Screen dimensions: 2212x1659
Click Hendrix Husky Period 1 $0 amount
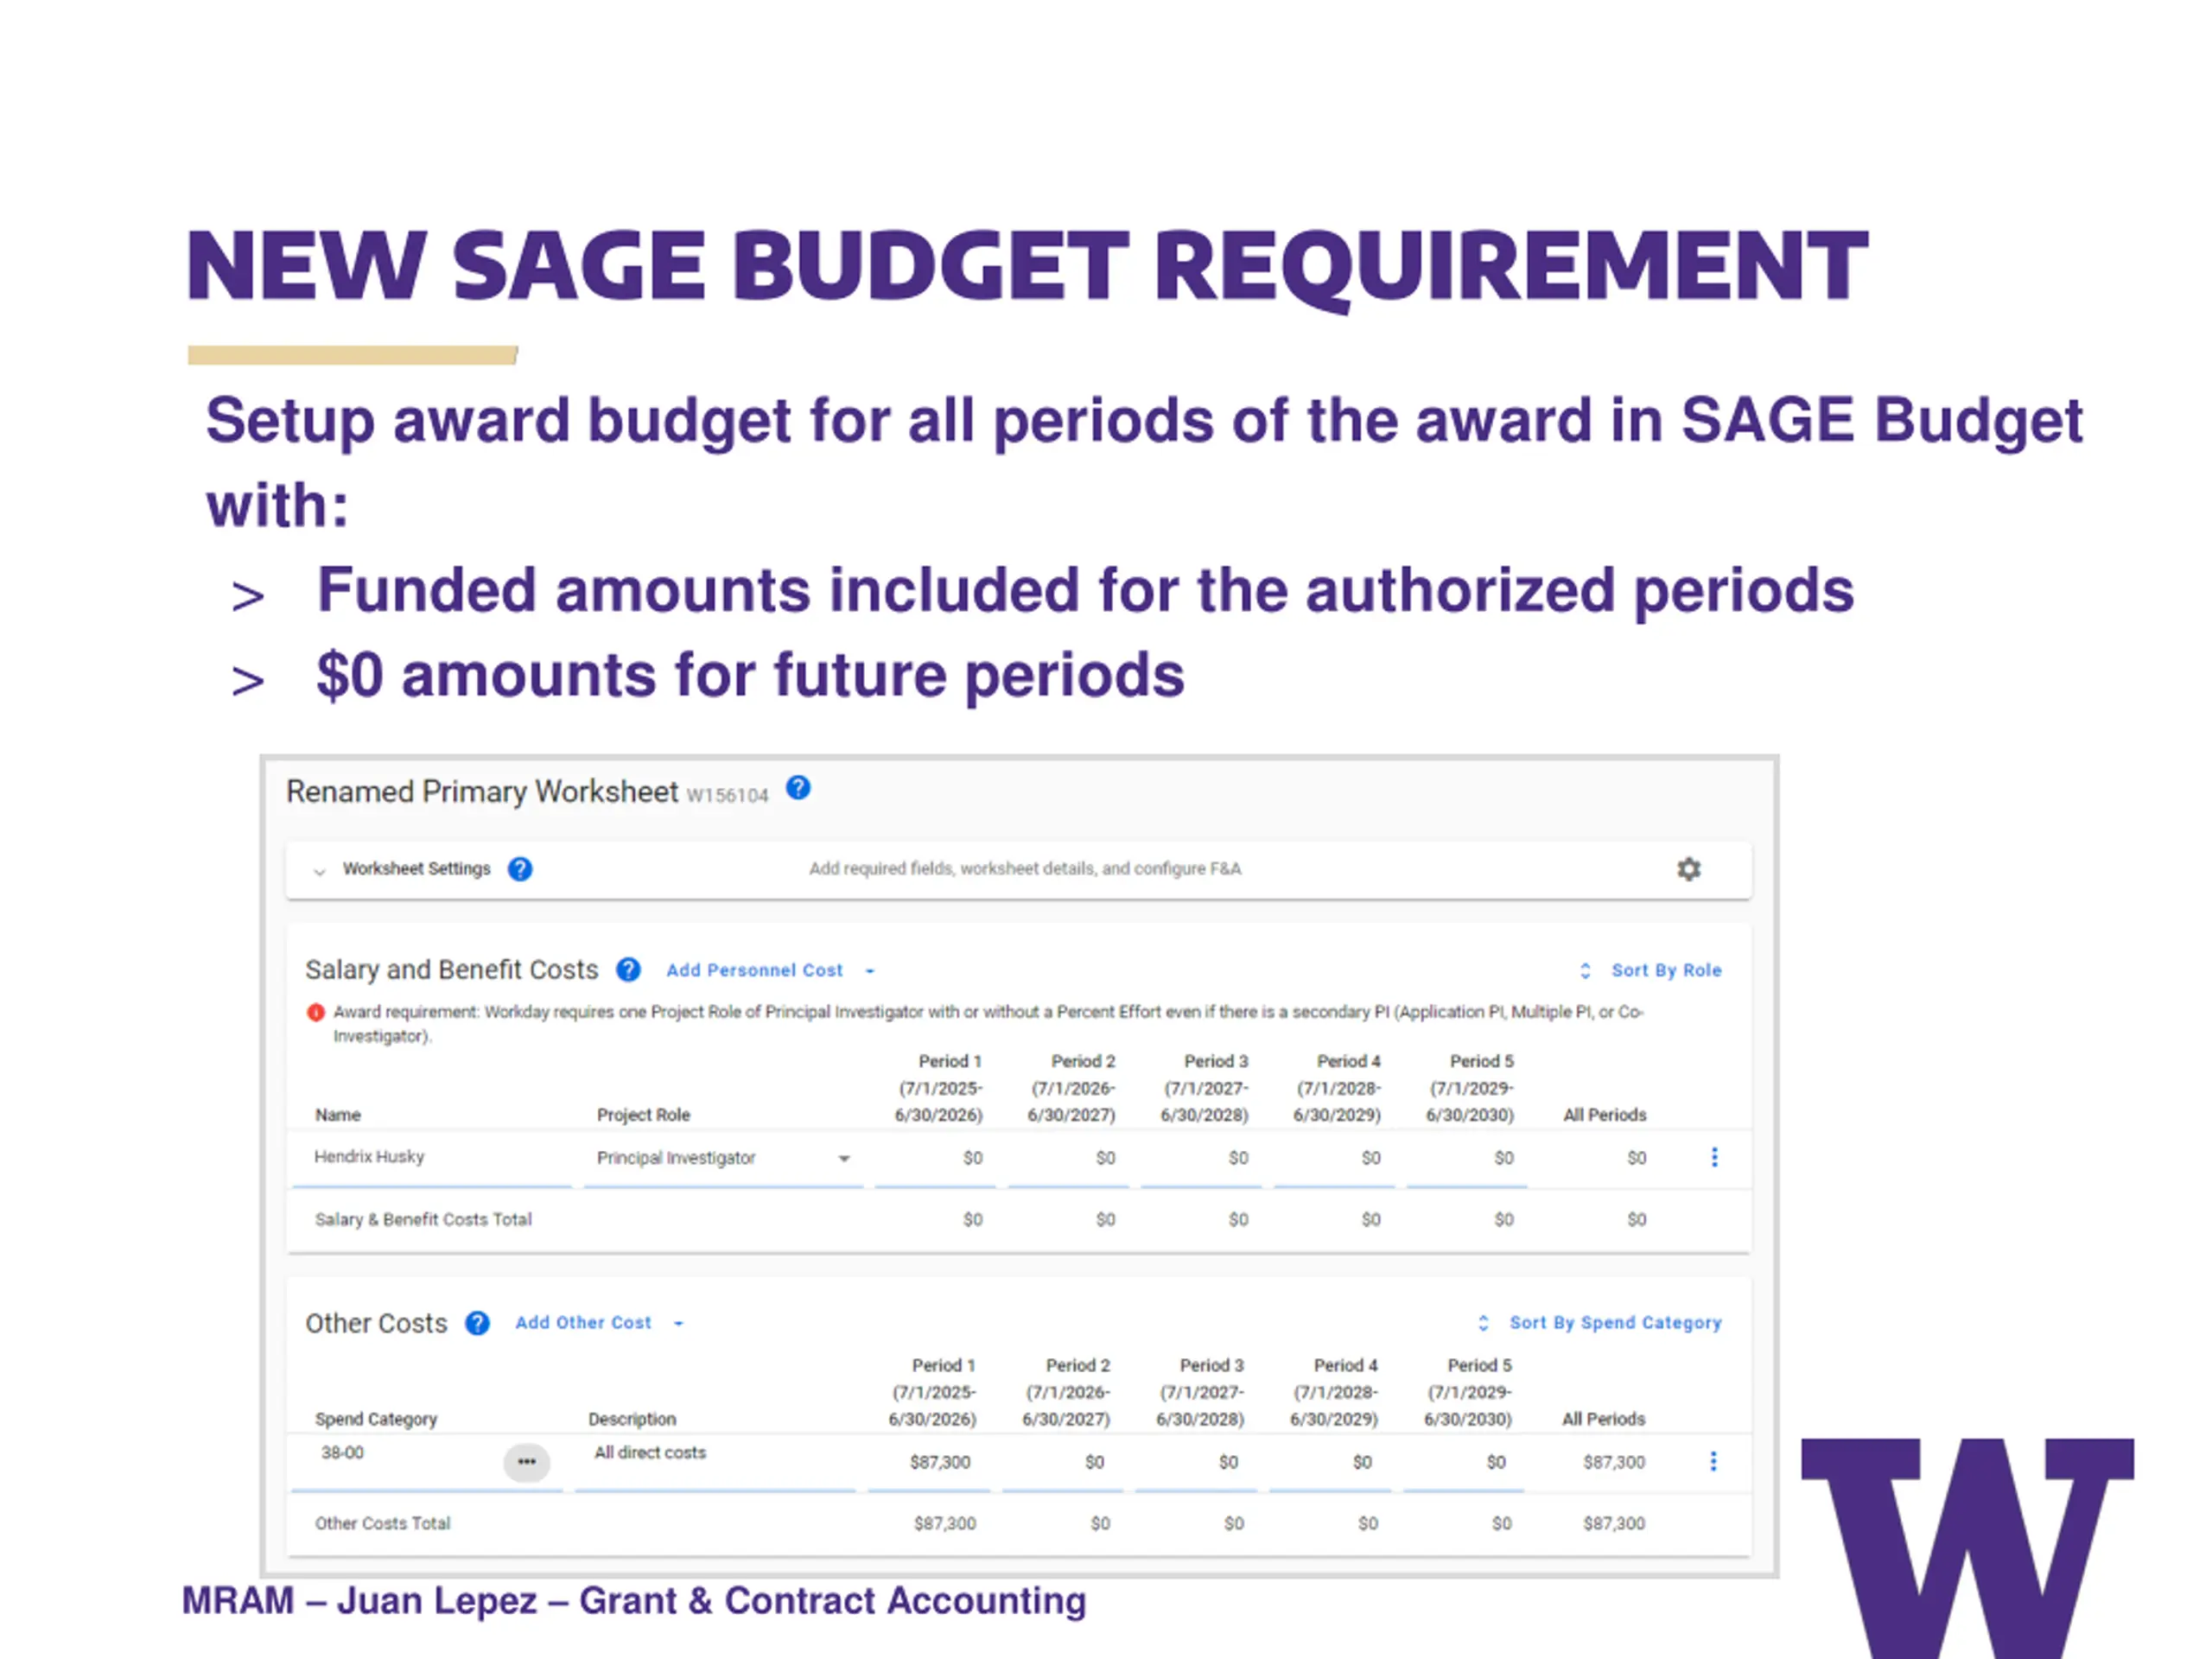point(972,1158)
